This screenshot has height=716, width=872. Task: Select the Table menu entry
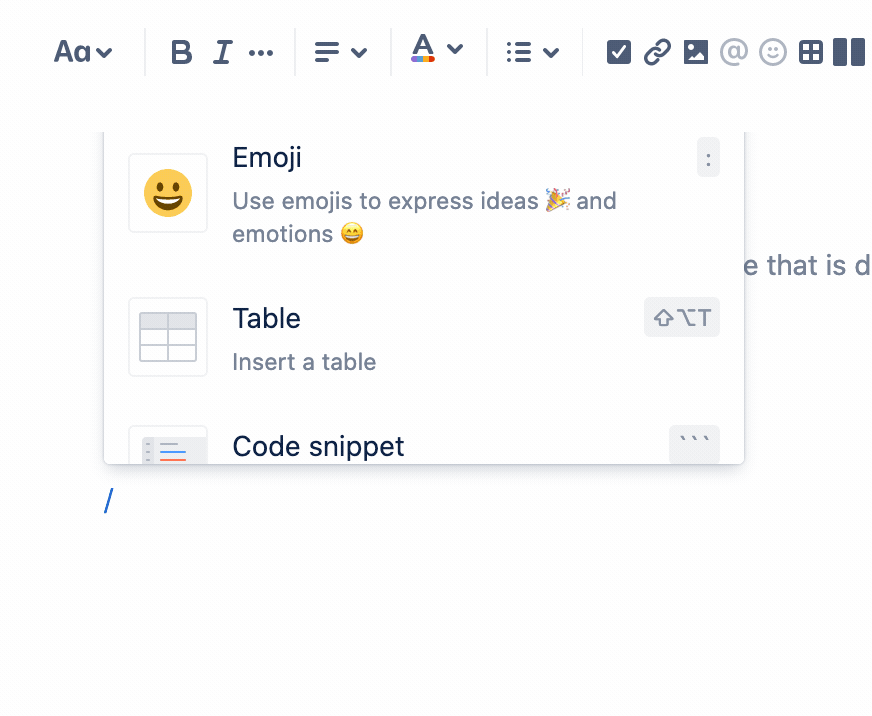[x=424, y=337]
